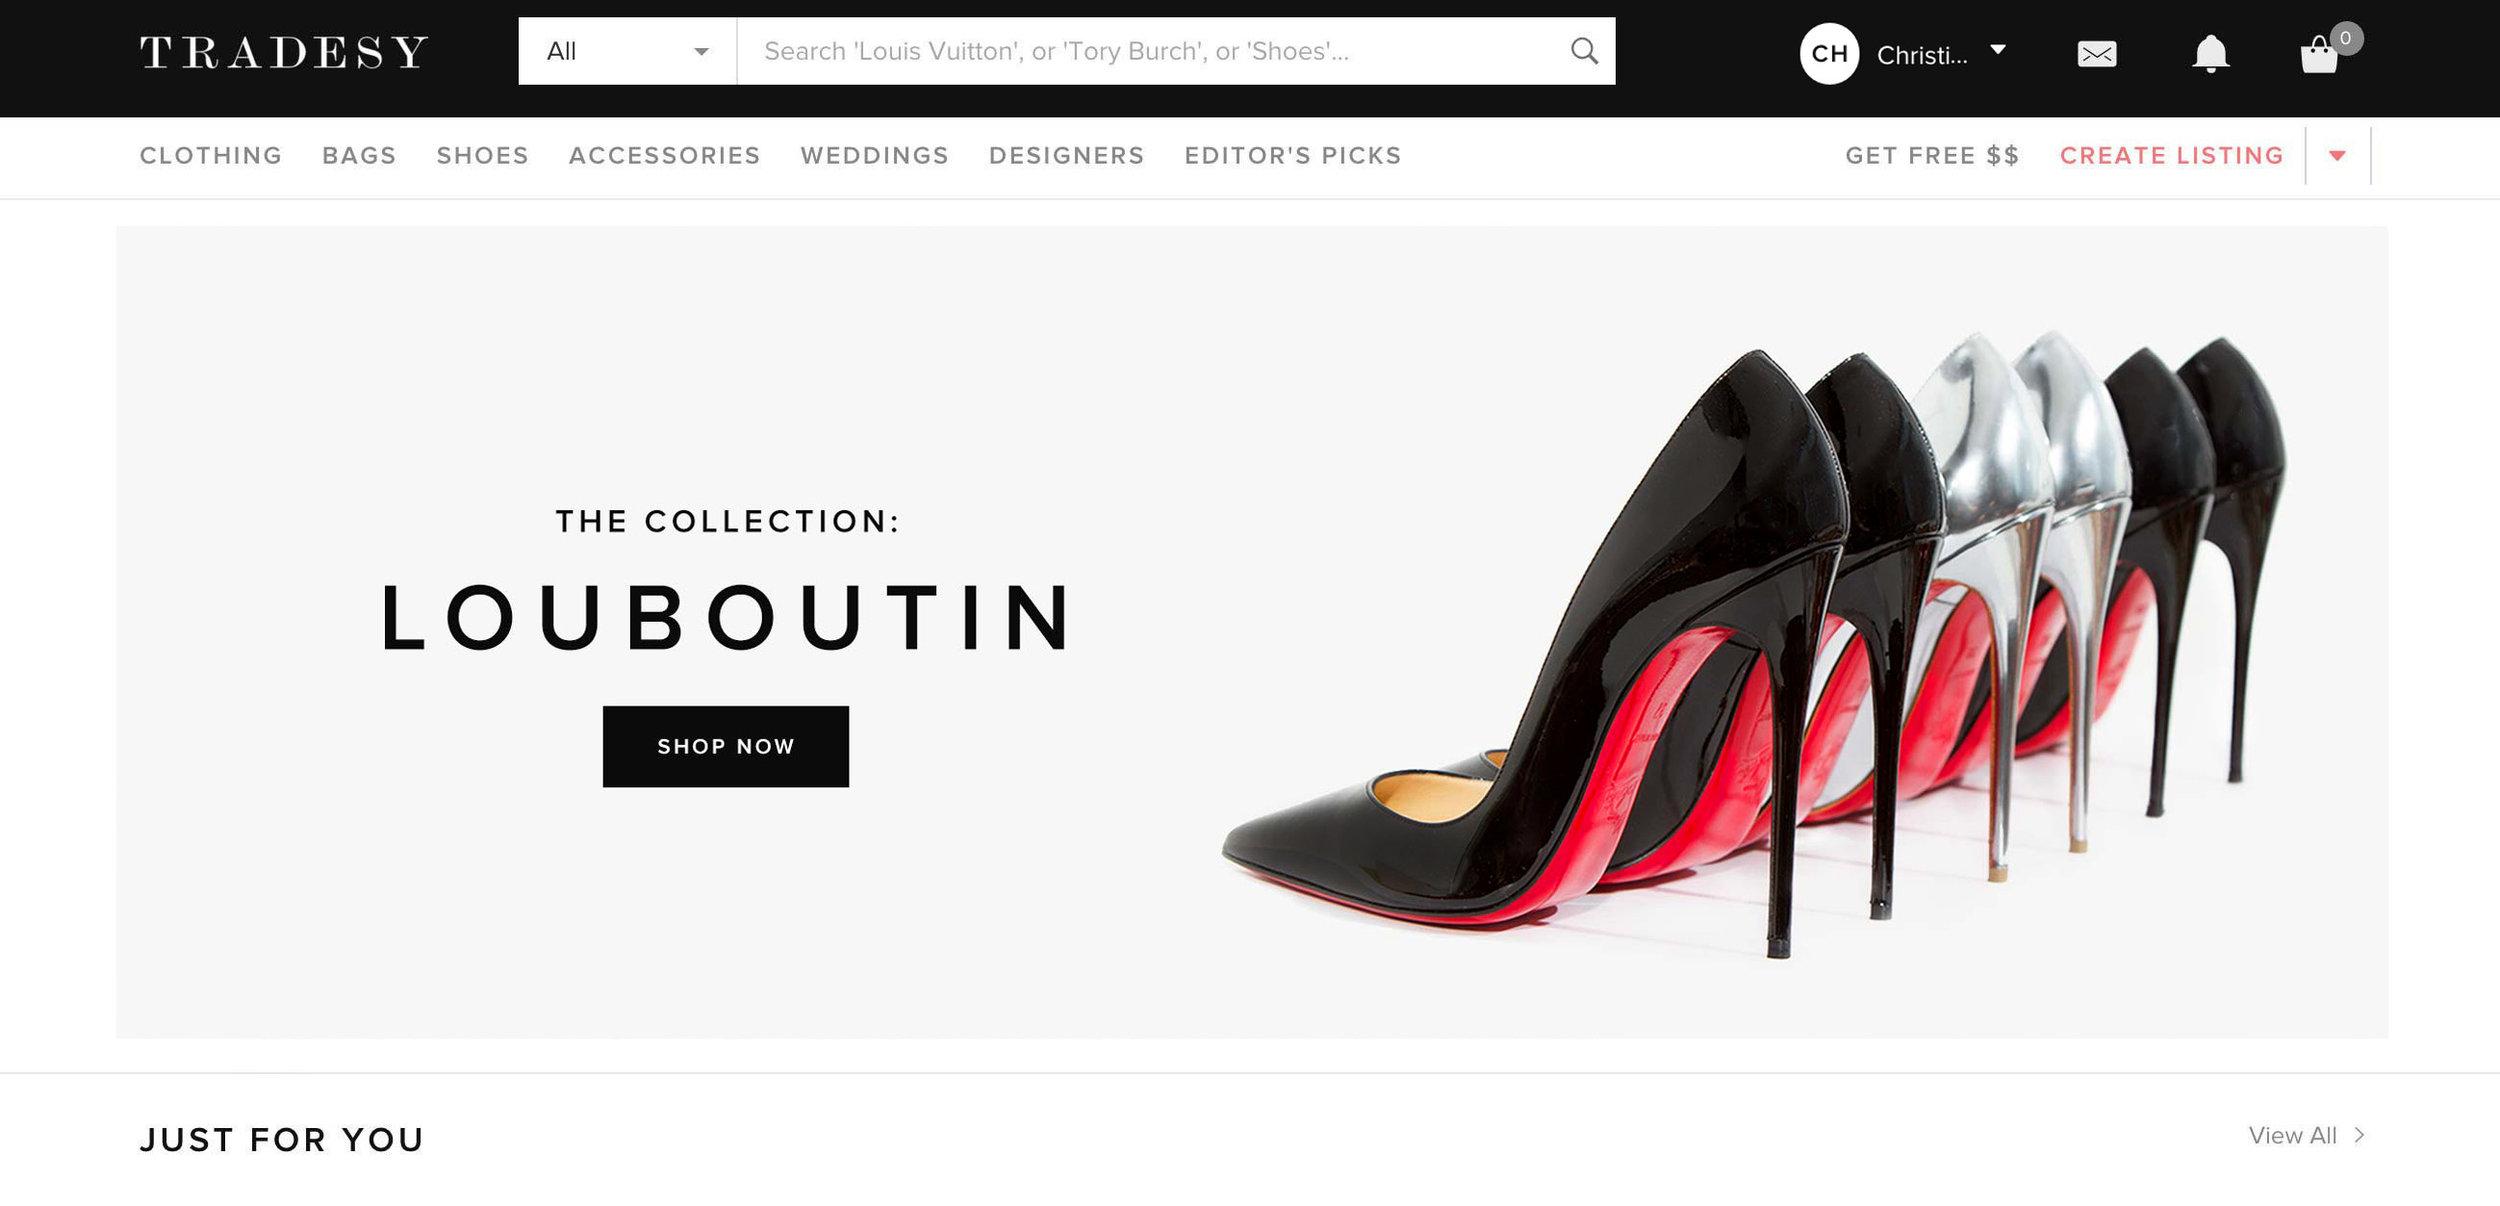
Task: Click the cart count badge showing 0
Action: click(2345, 39)
